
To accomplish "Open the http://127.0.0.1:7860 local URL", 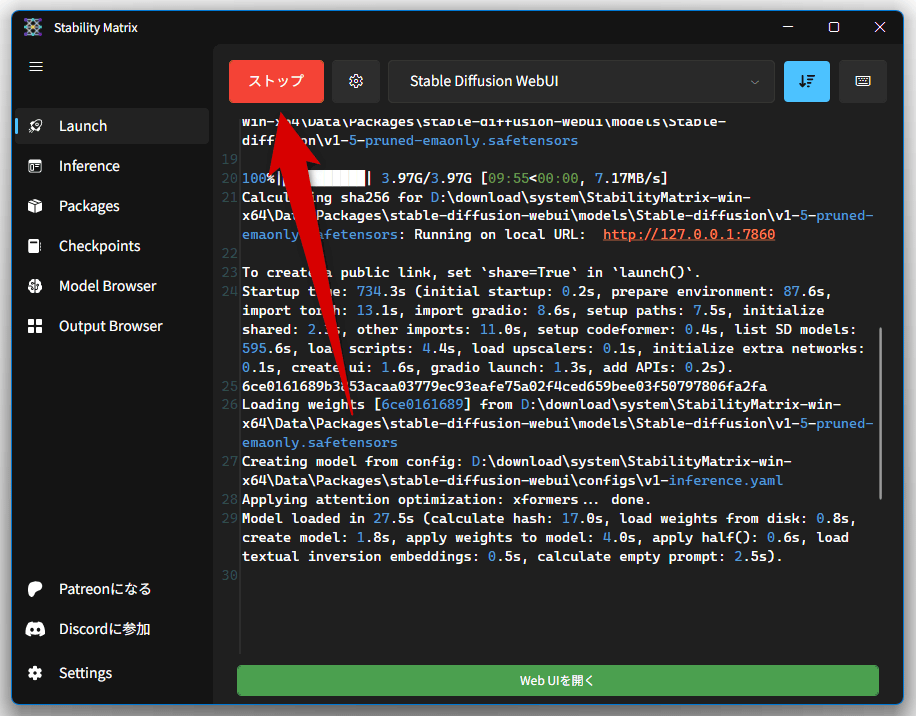I will [689, 235].
